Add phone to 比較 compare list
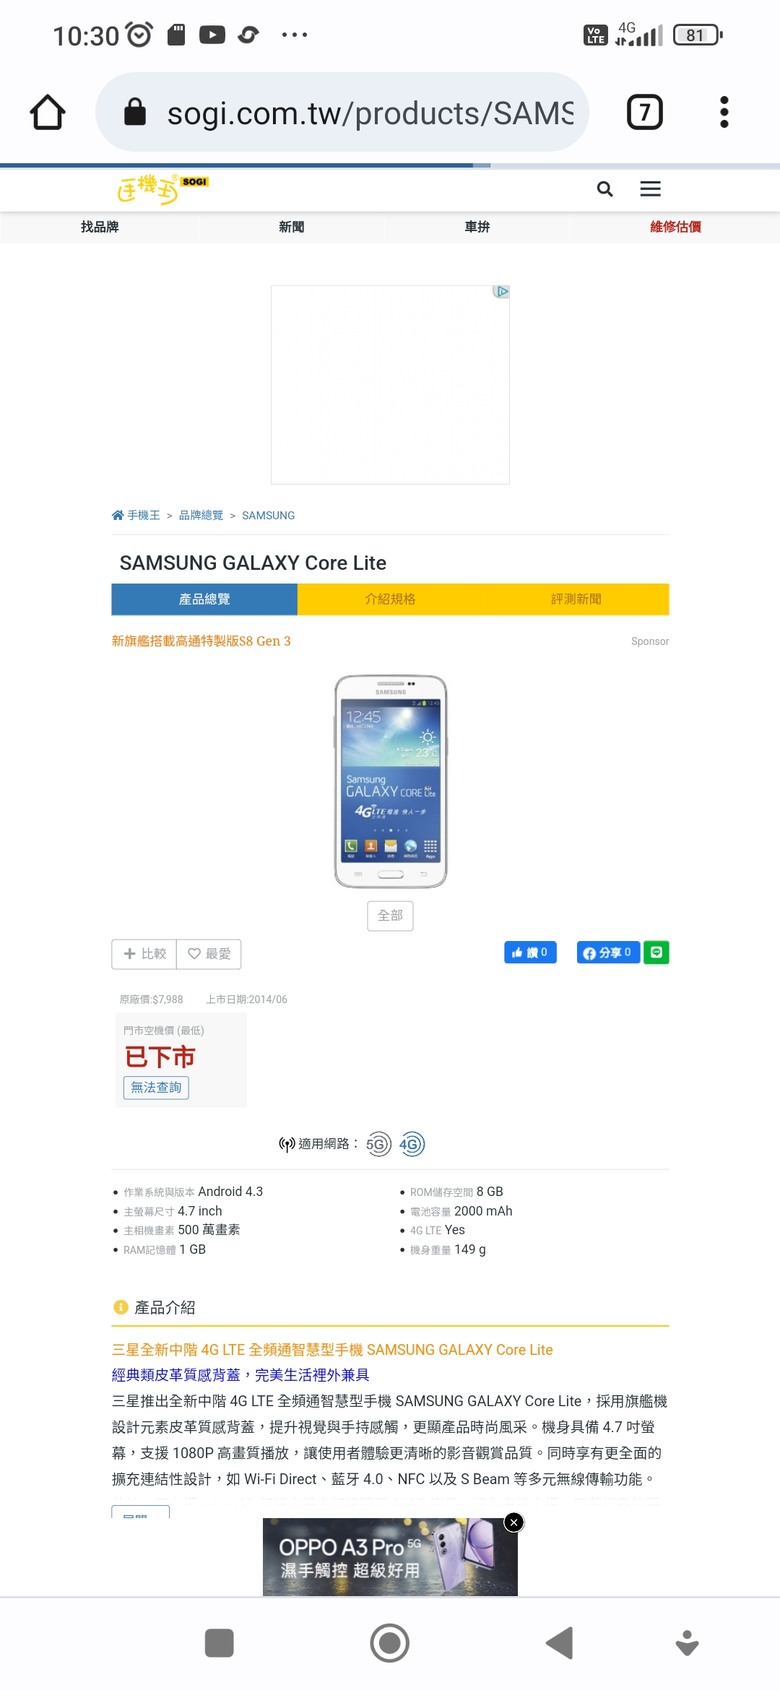This screenshot has height=1690, width=780. pyautogui.click(x=144, y=954)
